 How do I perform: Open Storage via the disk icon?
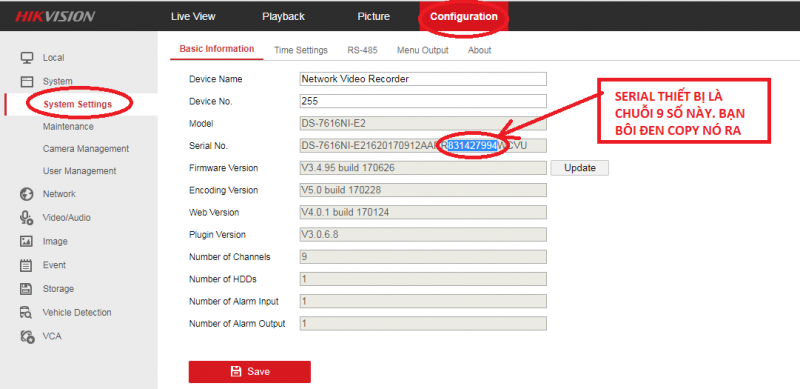point(26,288)
